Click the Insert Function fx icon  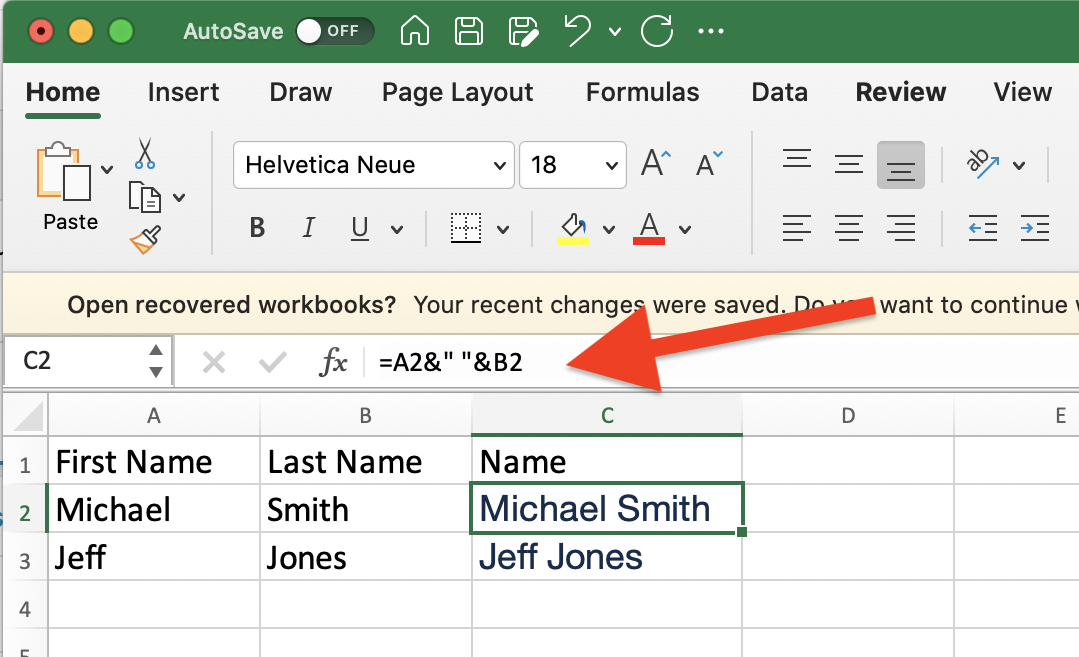coord(333,362)
